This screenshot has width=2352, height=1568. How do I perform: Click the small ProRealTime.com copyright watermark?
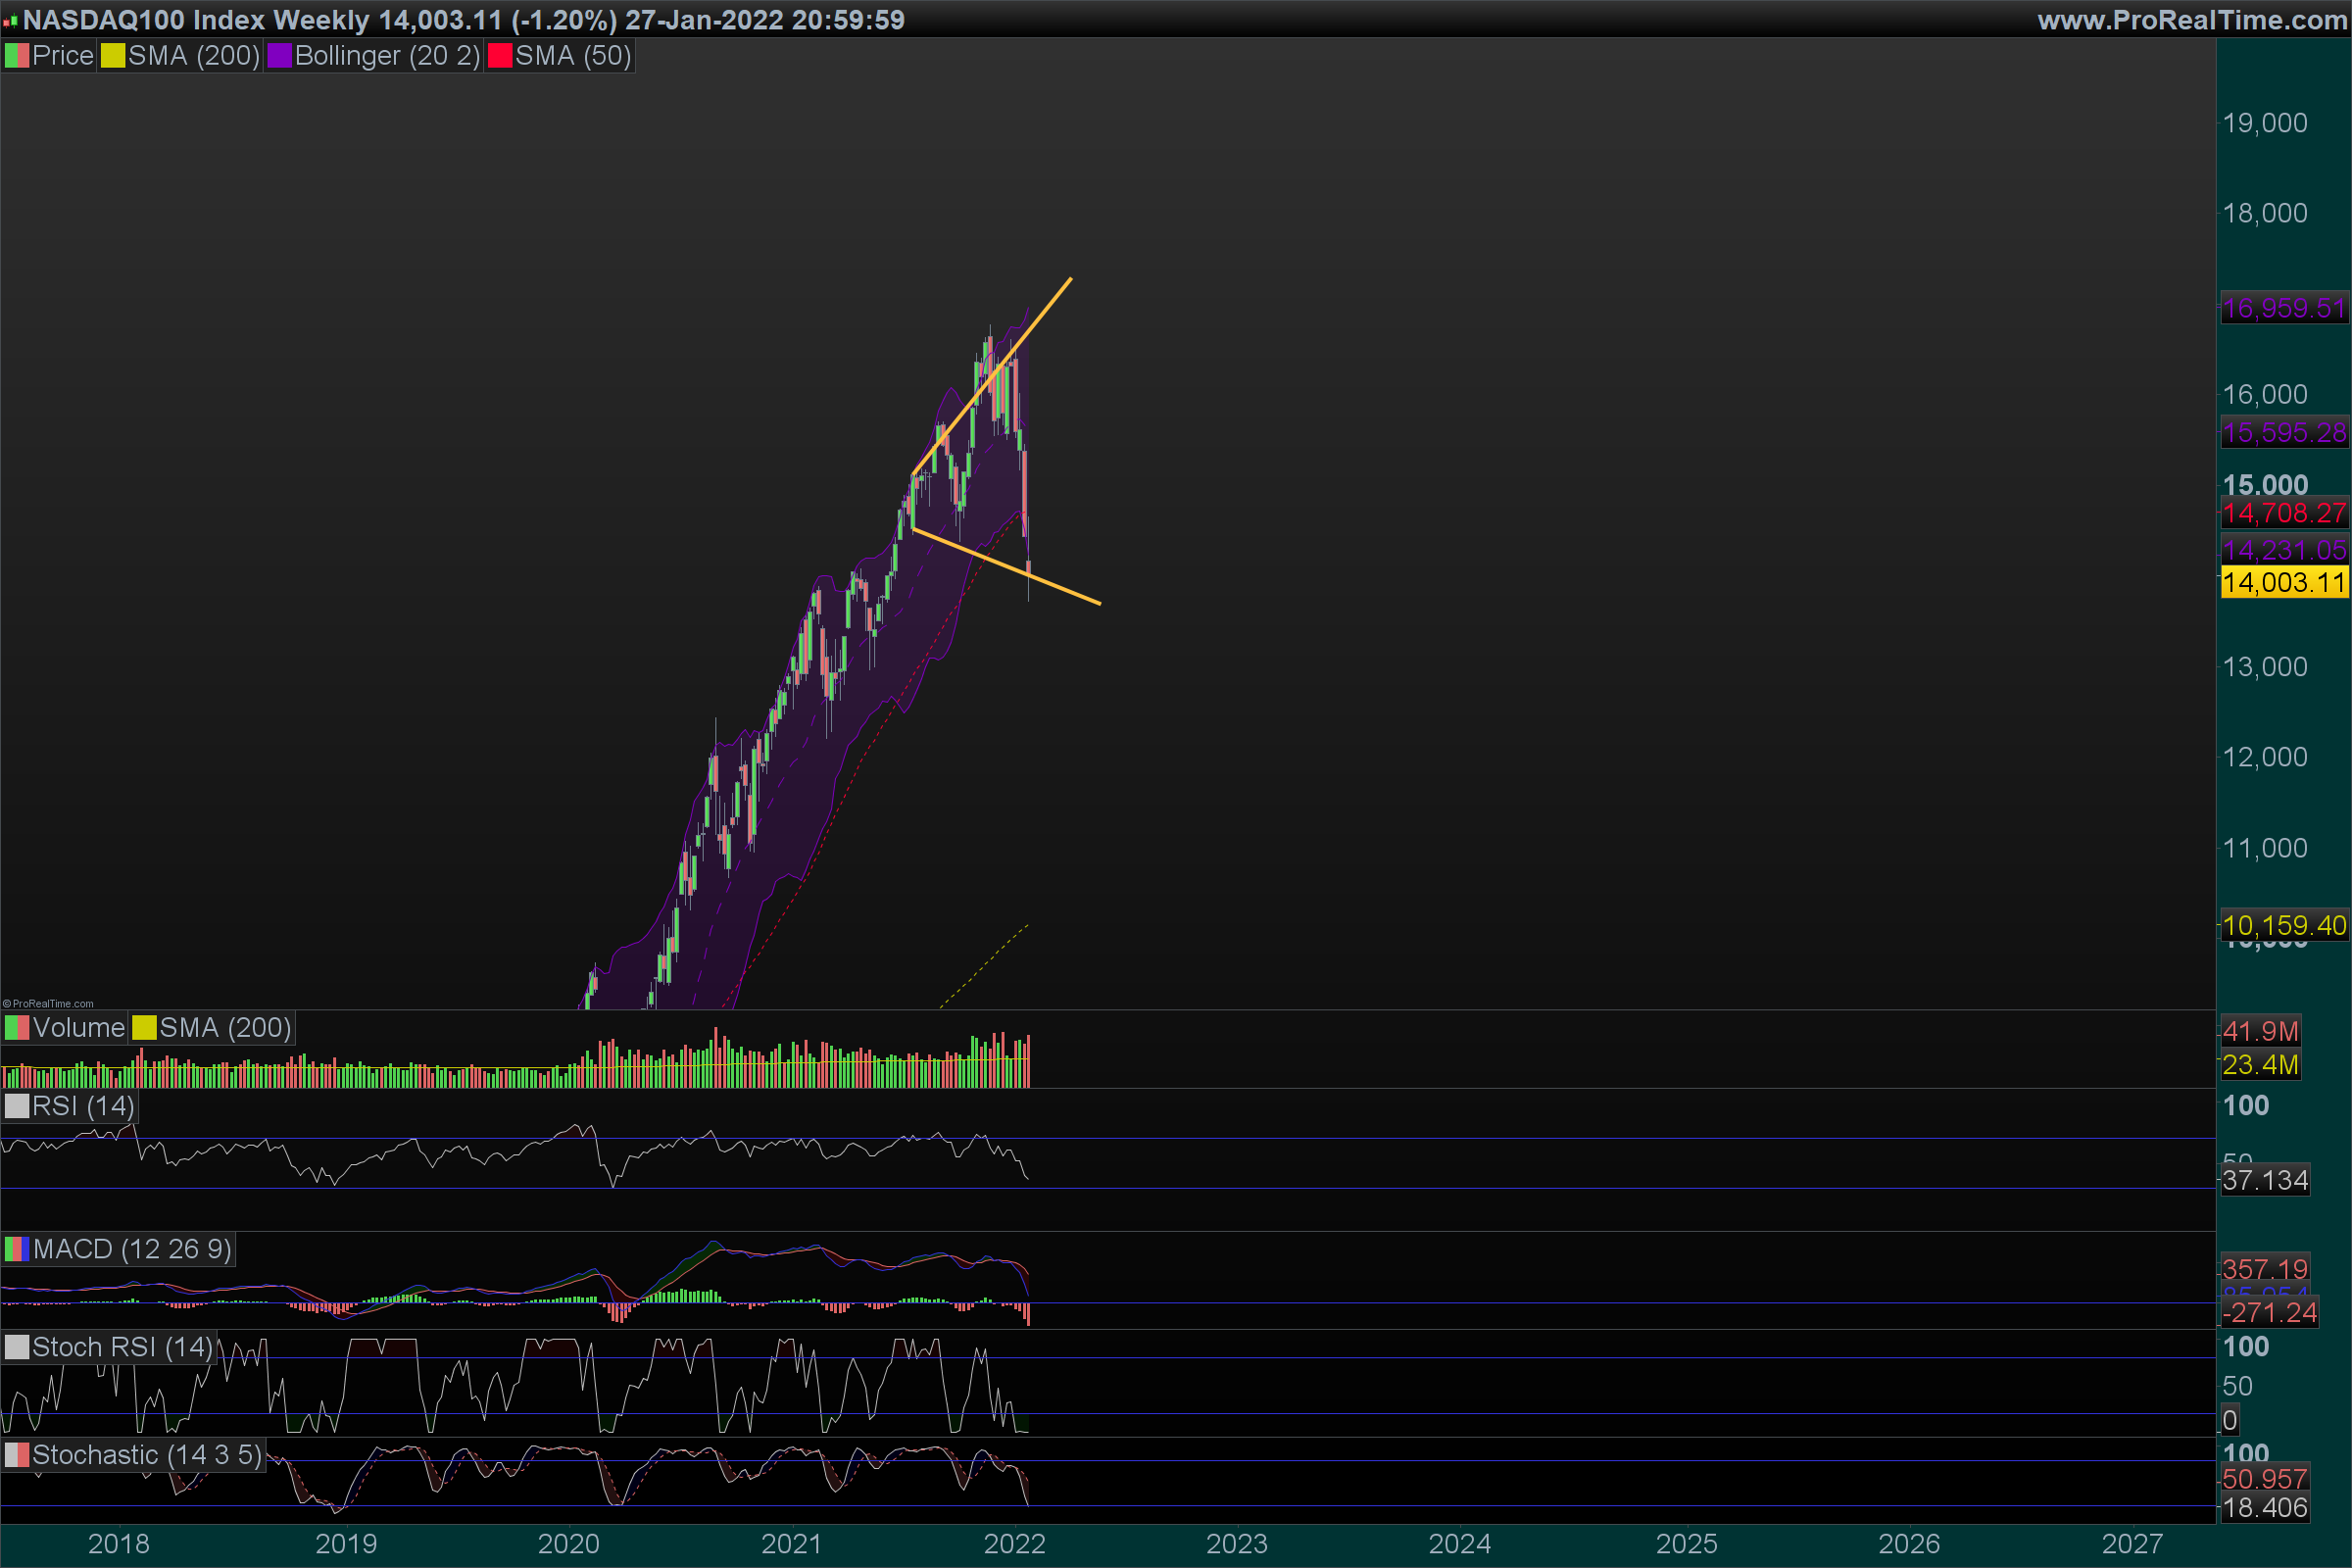point(48,1003)
